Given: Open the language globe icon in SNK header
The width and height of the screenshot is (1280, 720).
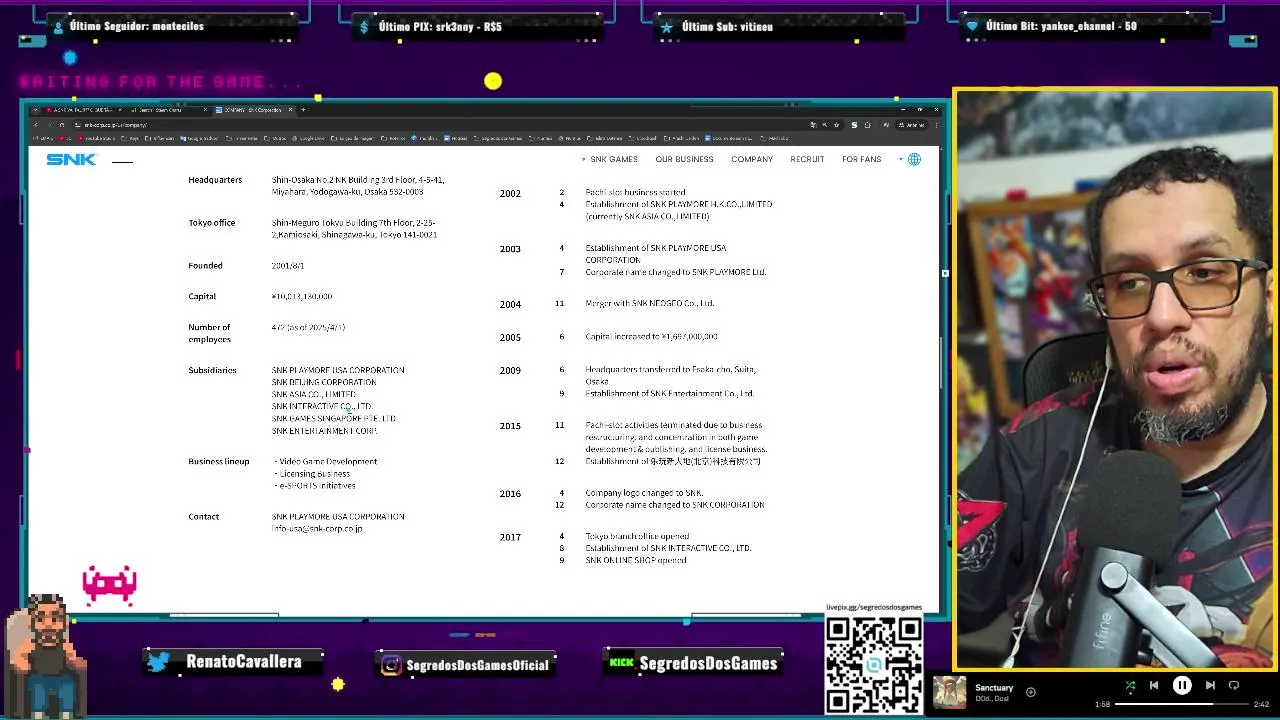Looking at the screenshot, I should point(914,159).
